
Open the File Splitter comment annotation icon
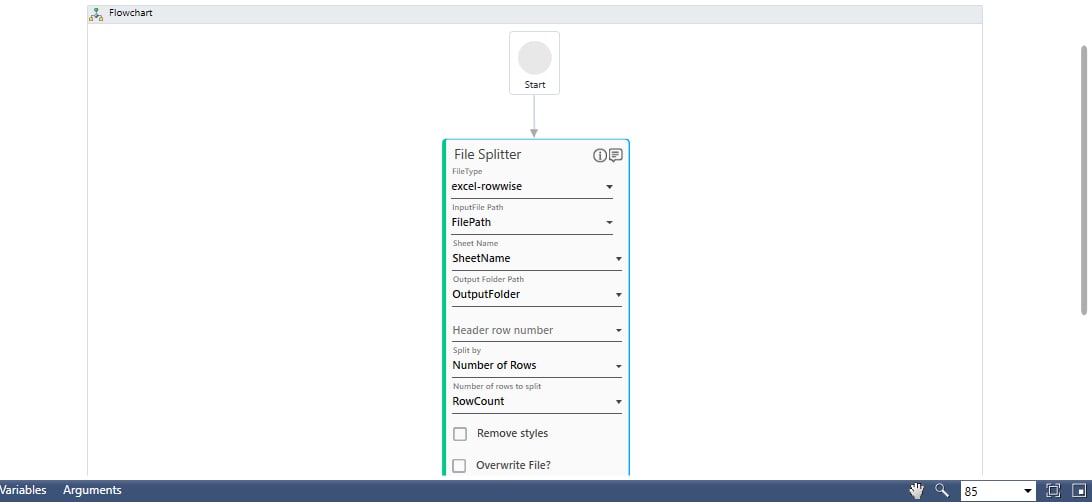pos(616,155)
